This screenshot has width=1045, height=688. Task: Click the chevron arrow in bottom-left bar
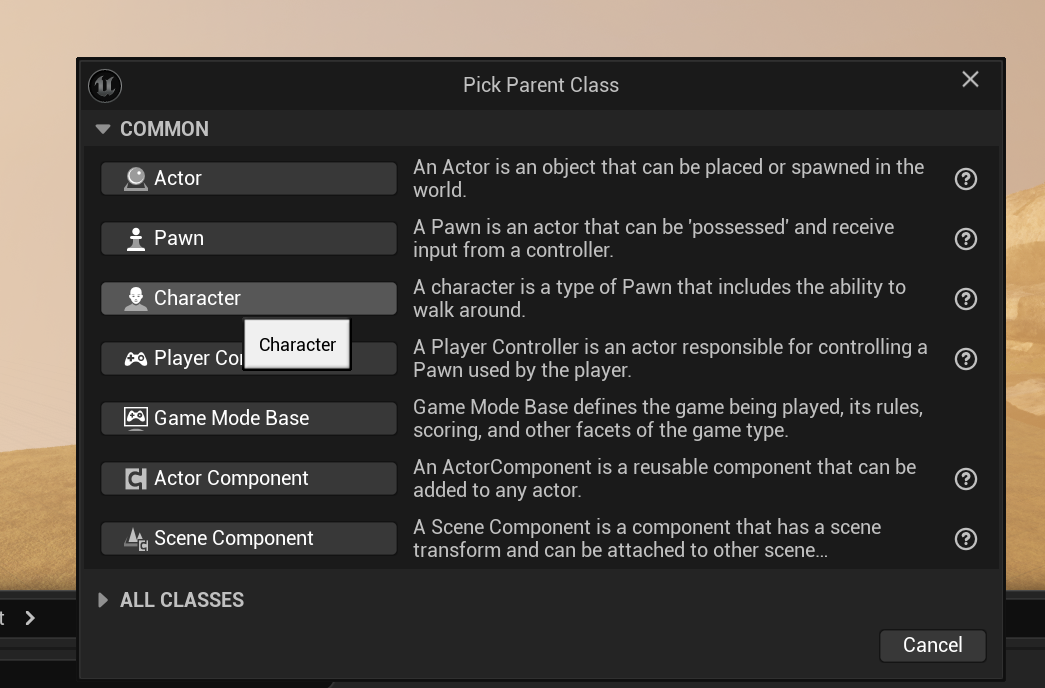(30, 618)
